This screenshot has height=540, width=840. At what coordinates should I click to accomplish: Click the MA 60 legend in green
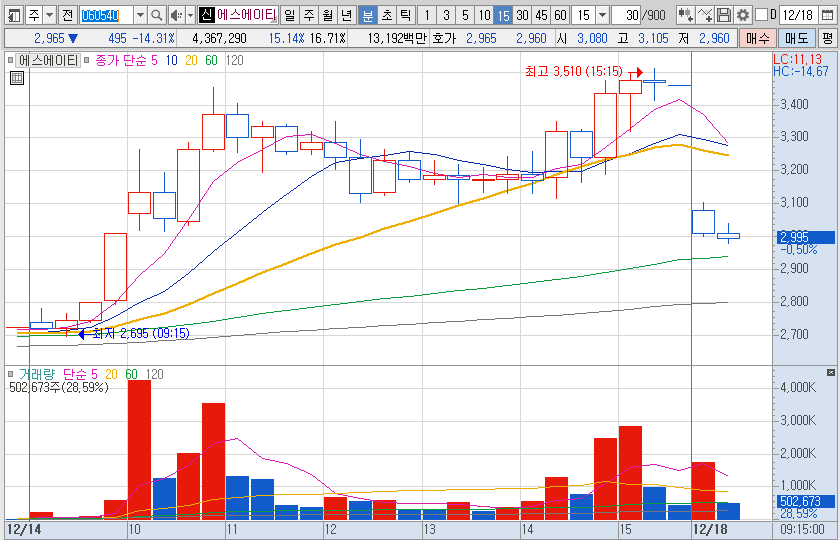click(x=211, y=61)
